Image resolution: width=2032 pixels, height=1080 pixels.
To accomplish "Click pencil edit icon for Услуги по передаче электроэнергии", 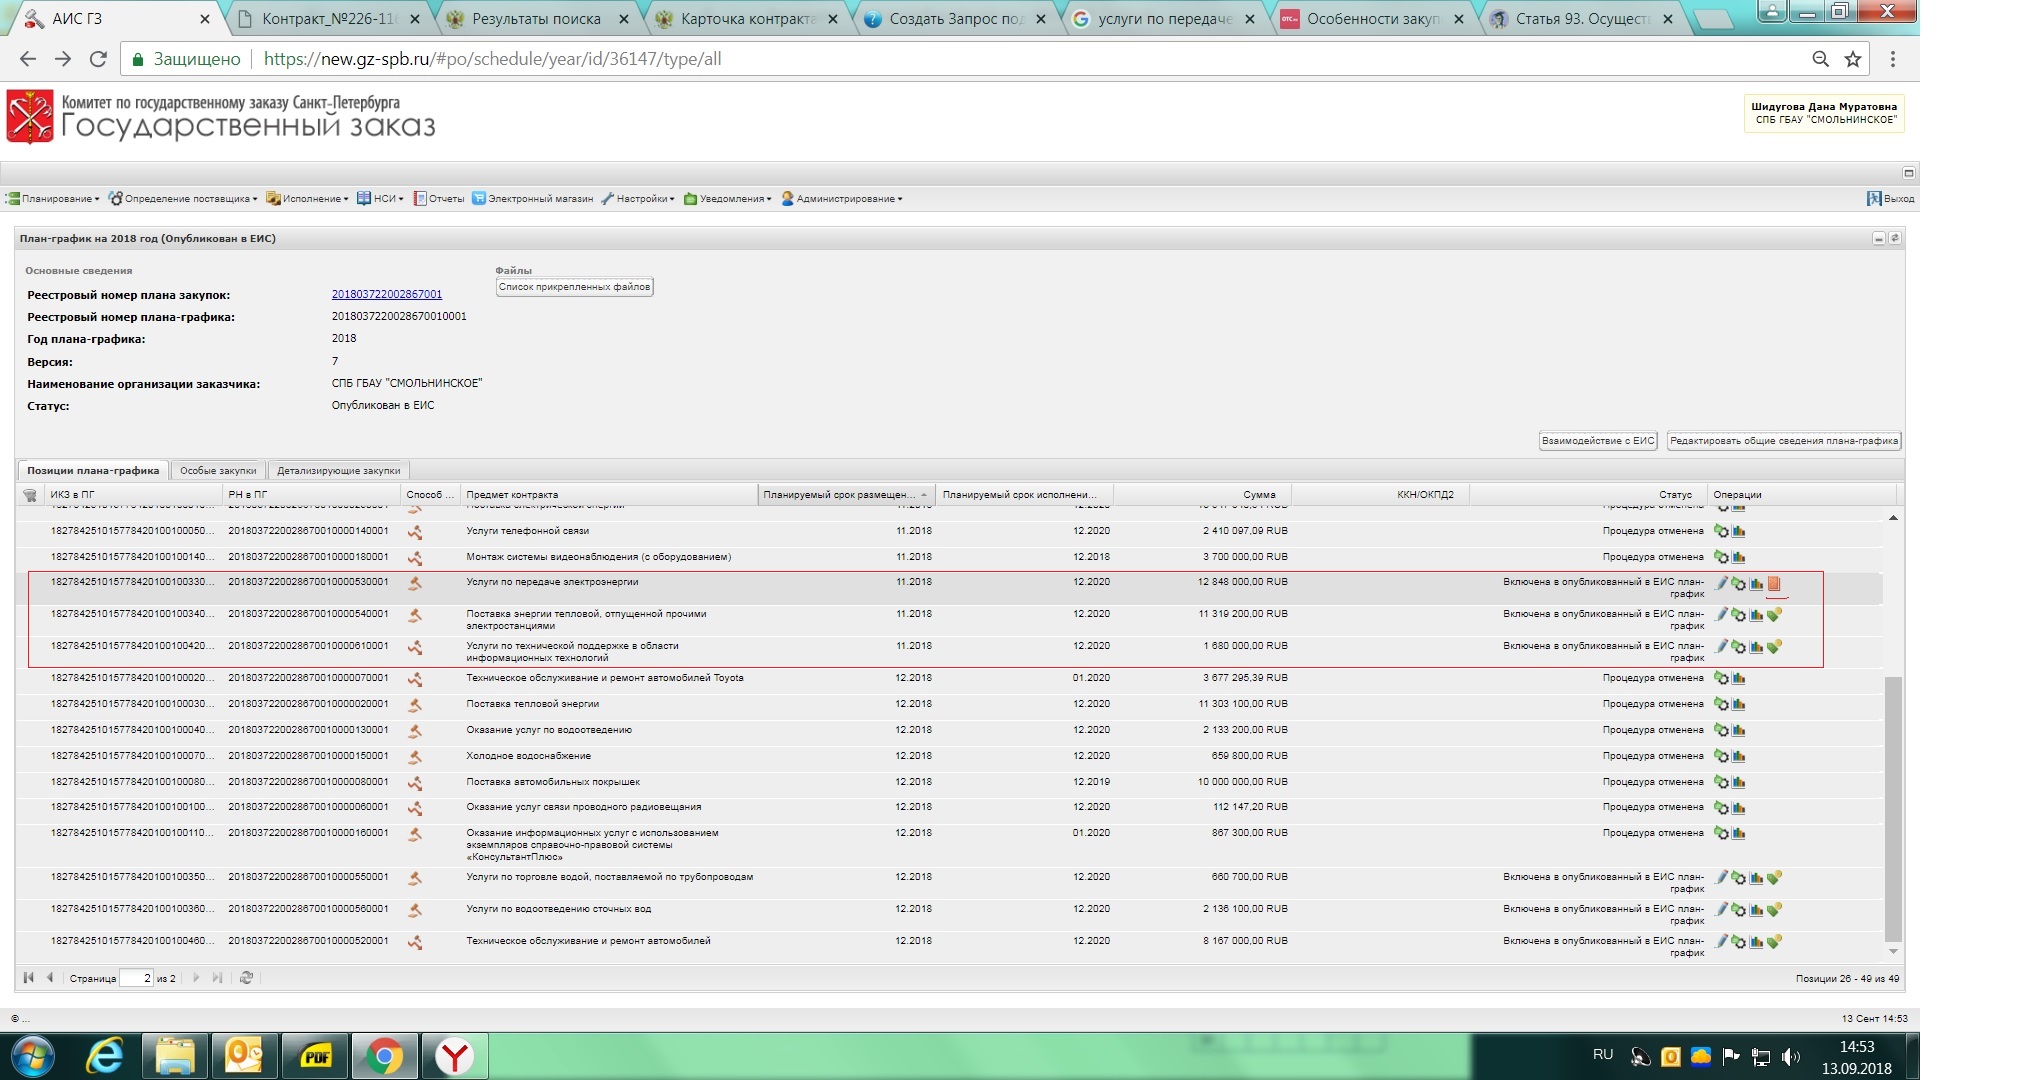I will coord(1722,583).
